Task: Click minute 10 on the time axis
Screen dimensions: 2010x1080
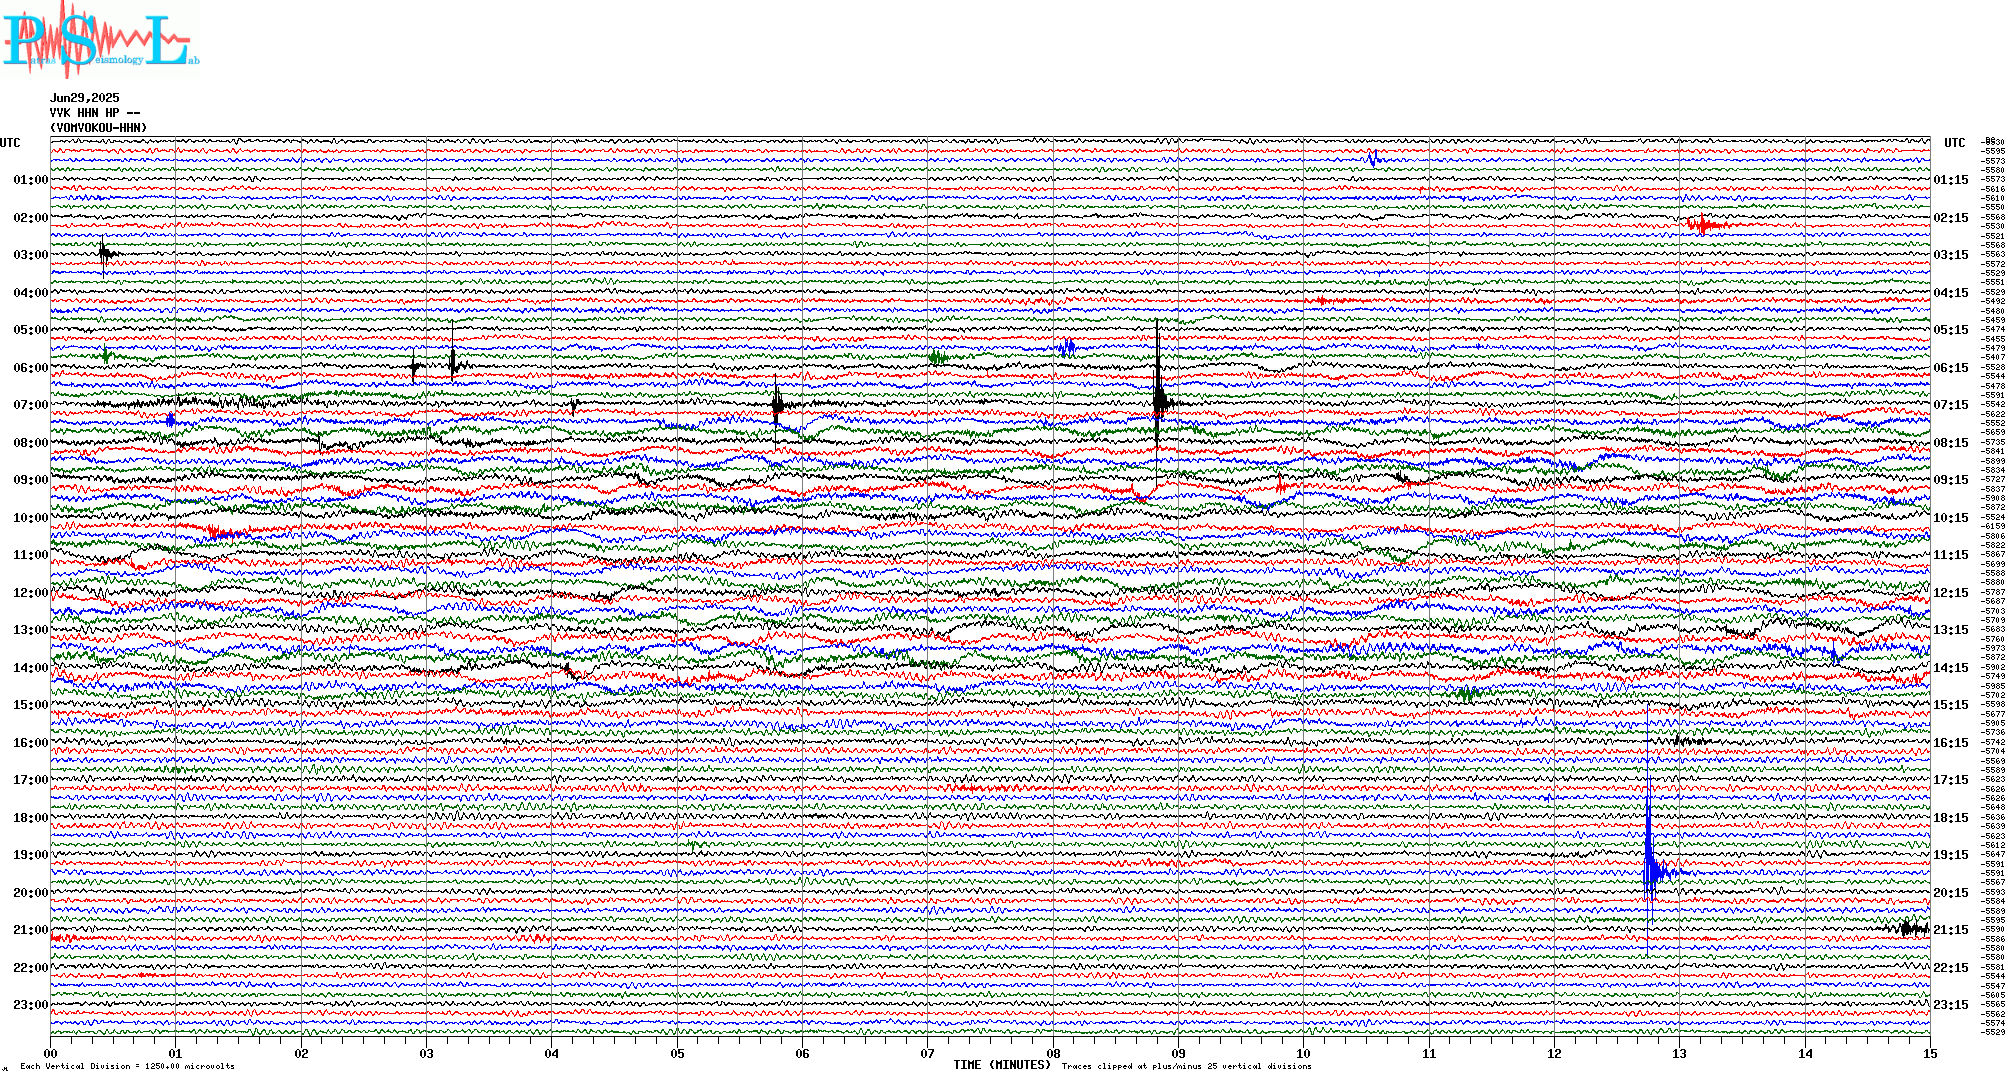Action: [1303, 1053]
